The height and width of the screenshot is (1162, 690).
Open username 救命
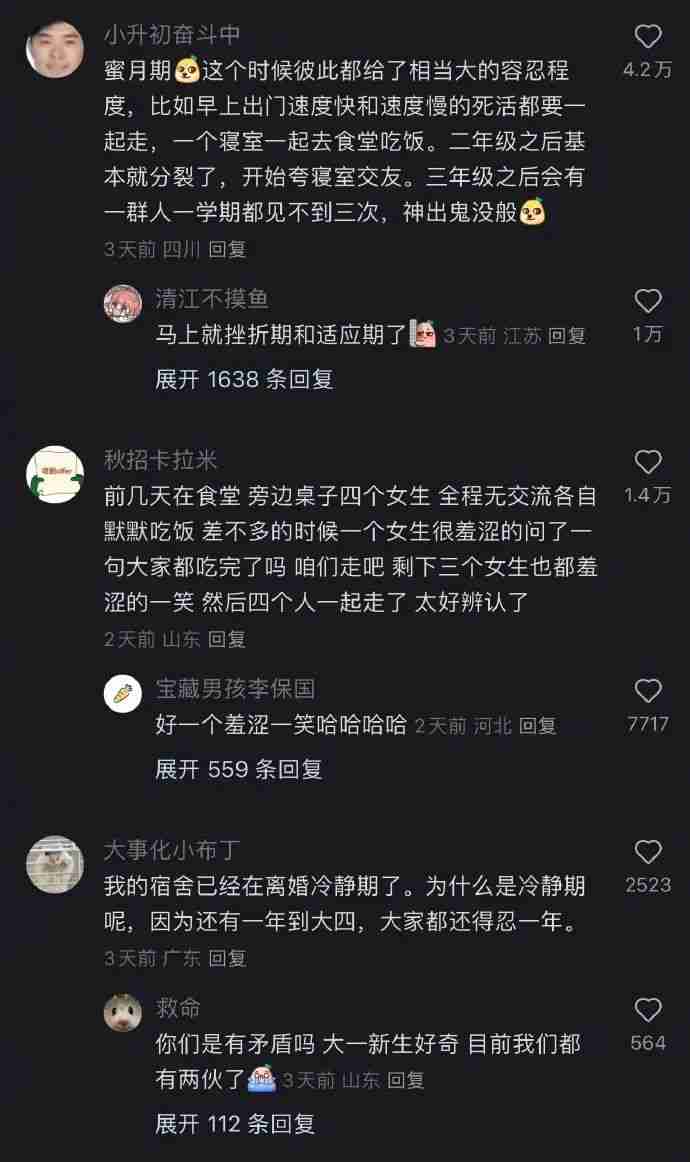click(178, 1008)
